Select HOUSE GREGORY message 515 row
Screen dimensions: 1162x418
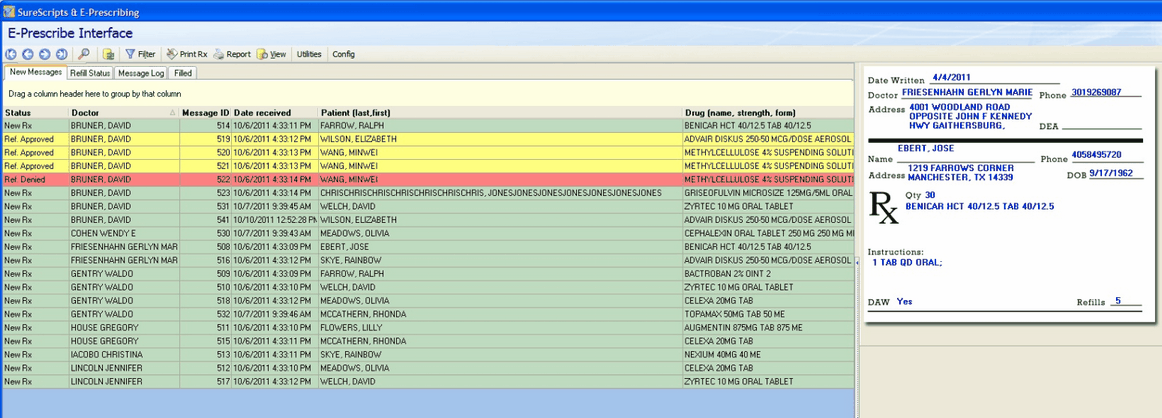click(428, 341)
